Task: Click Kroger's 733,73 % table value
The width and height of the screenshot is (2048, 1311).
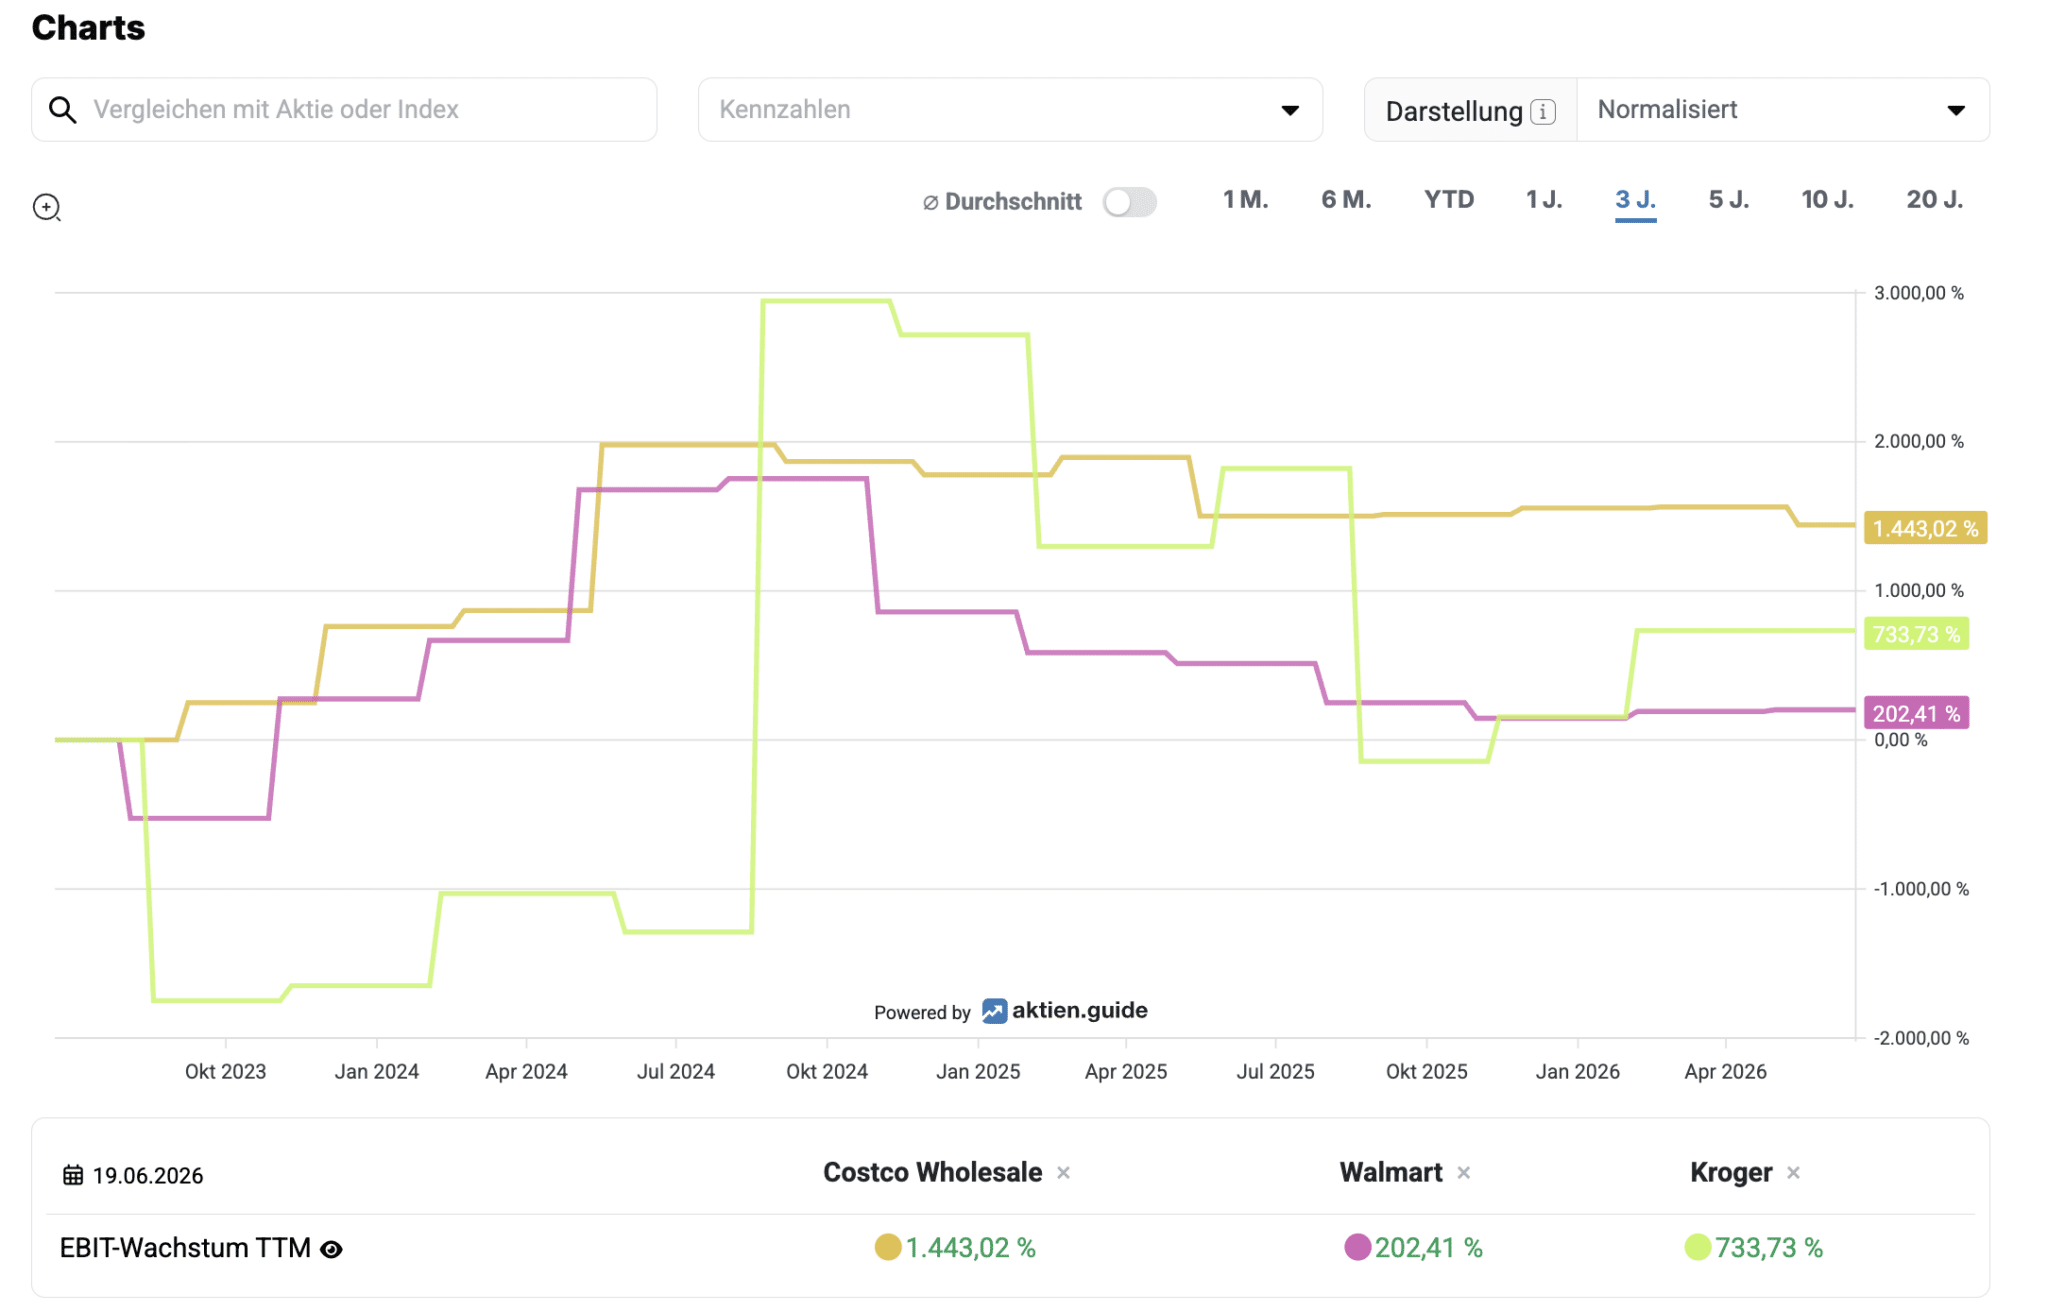Action: (1769, 1248)
